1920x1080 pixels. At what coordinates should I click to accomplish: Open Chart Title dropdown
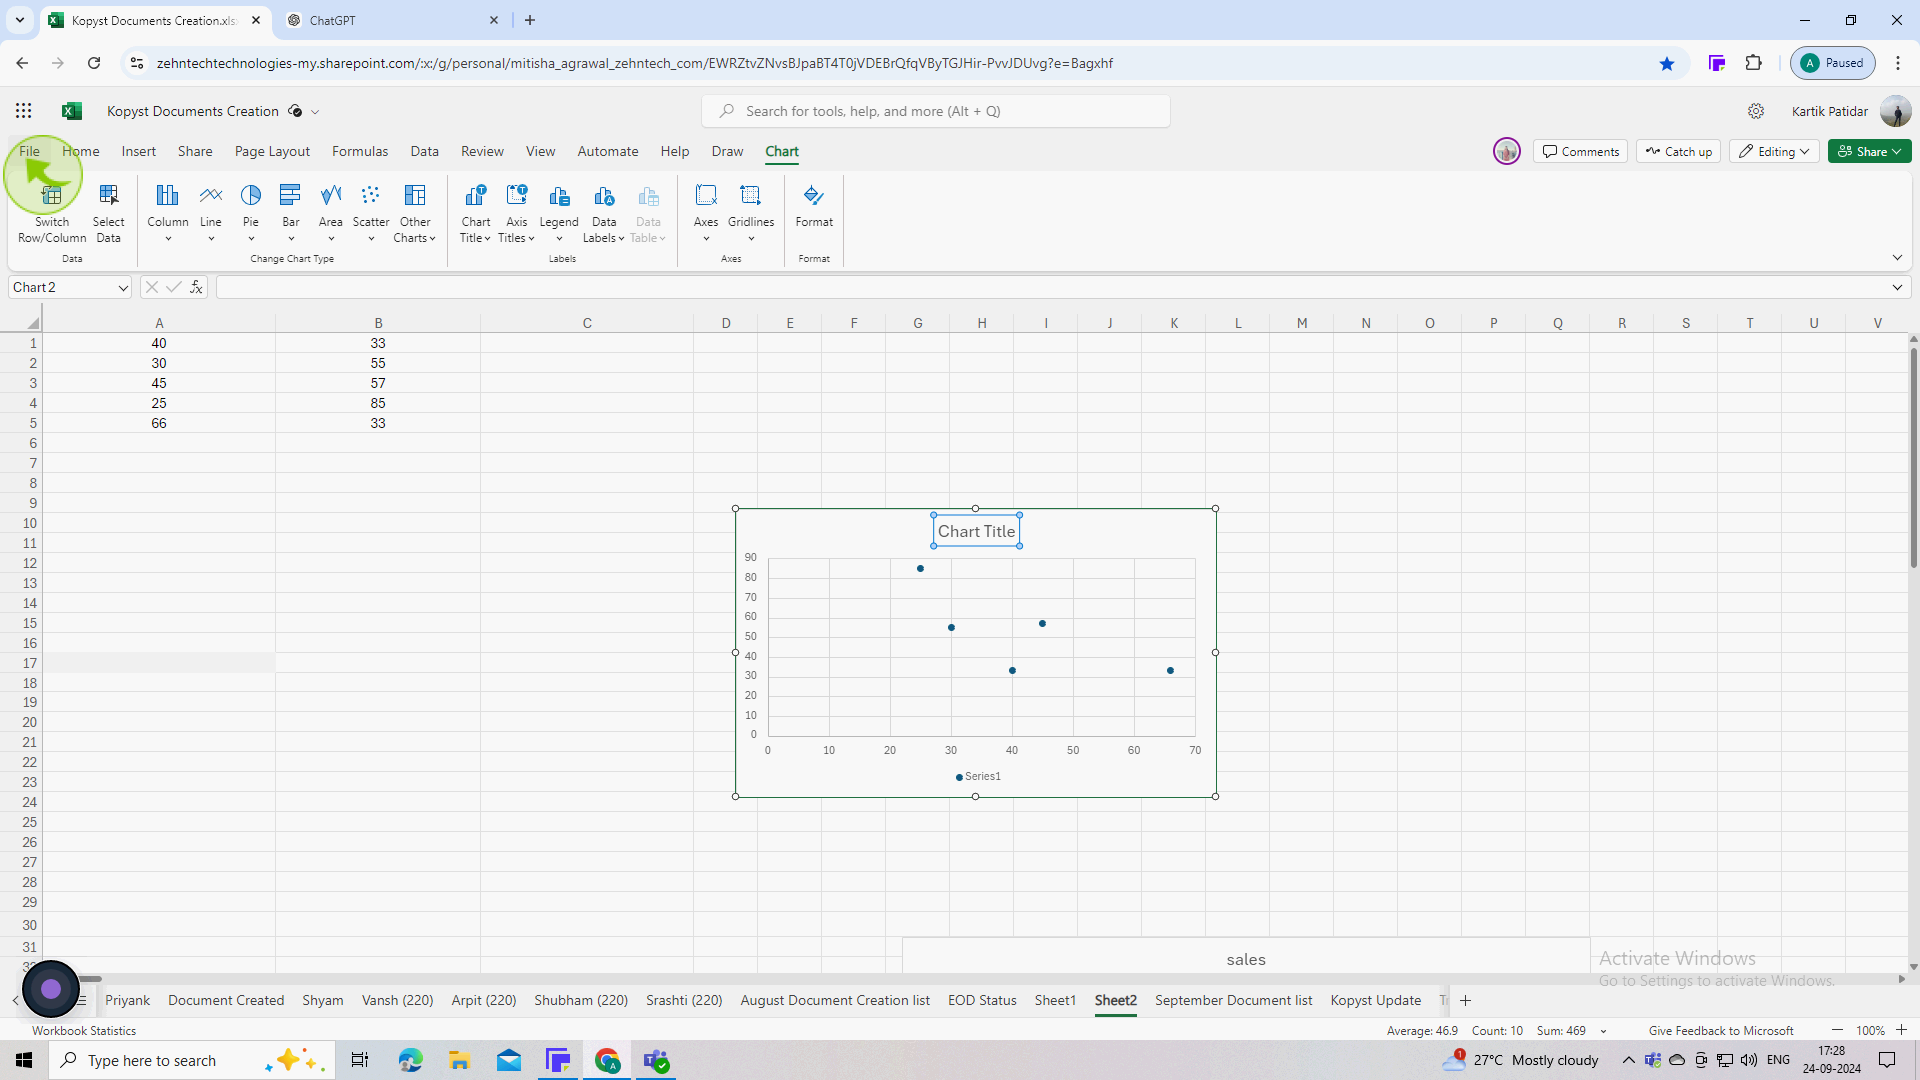pos(476,213)
